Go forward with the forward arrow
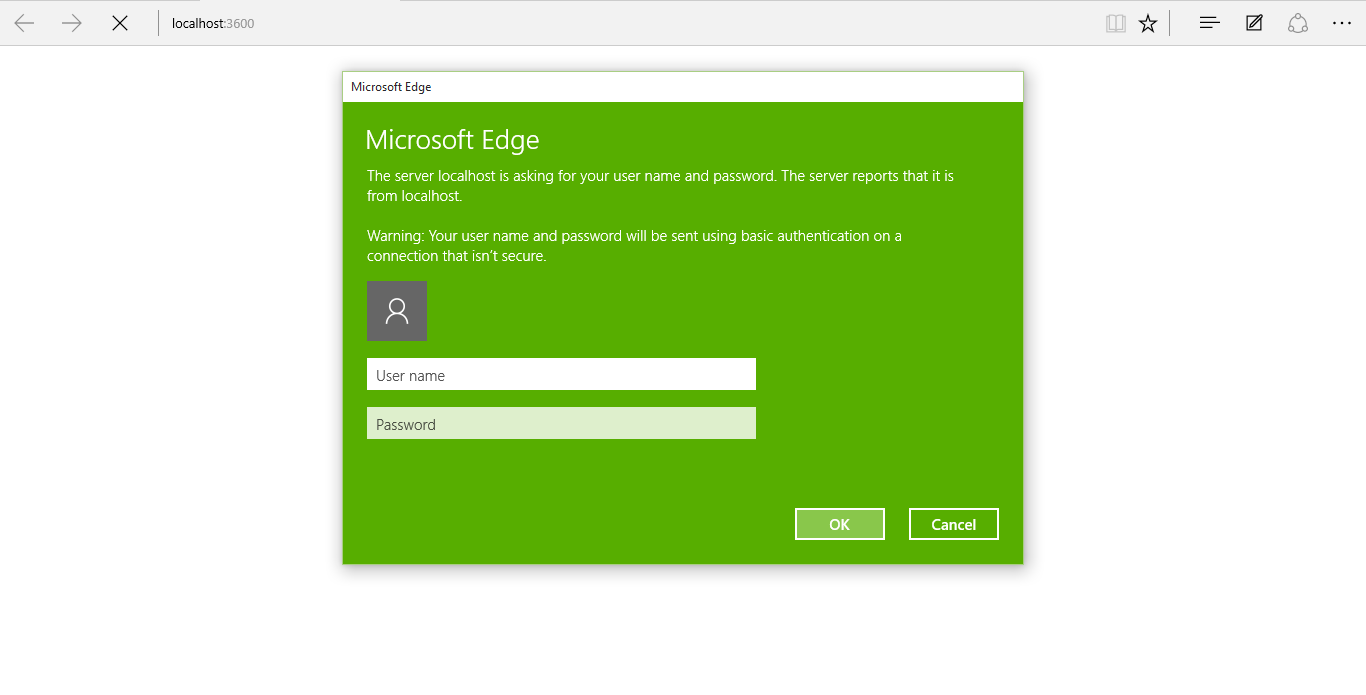The height and width of the screenshot is (695, 1366). tap(72, 23)
